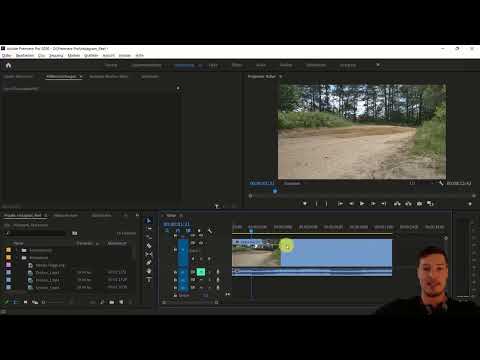Image resolution: width=480 pixels, height=360 pixels.
Task: Open Program monitor settings wrench menu
Action: point(441,183)
